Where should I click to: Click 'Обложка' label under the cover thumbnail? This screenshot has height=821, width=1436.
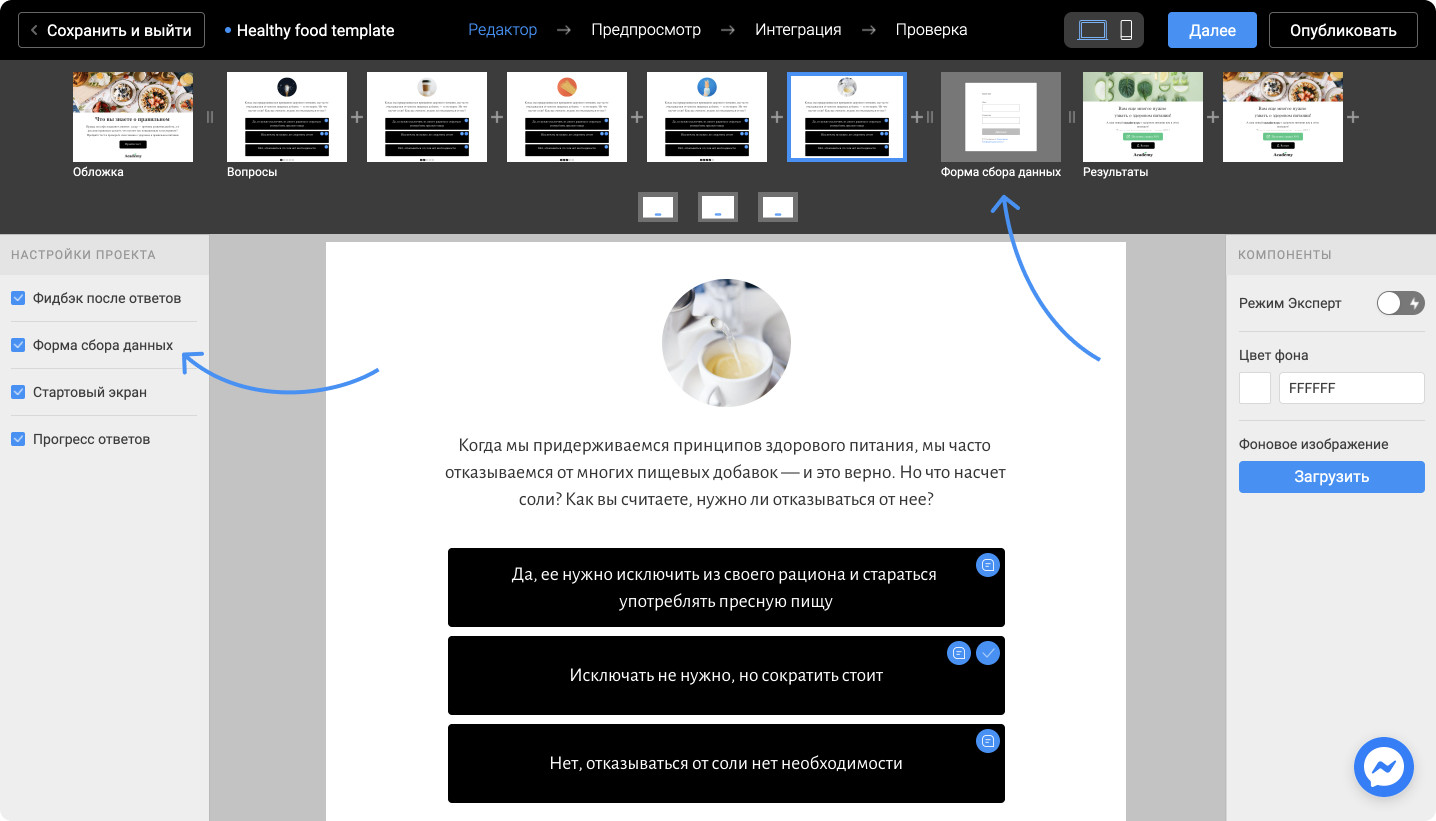[x=98, y=172]
